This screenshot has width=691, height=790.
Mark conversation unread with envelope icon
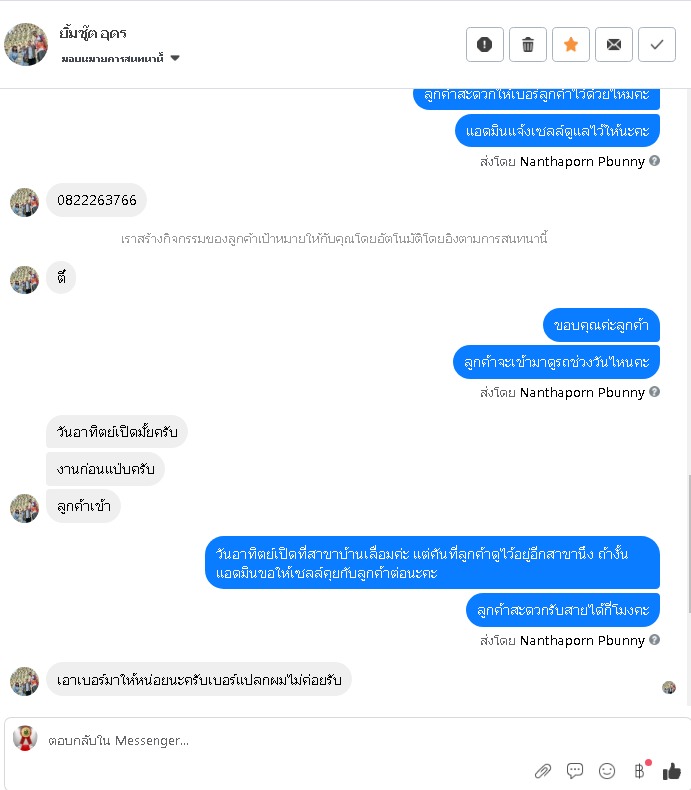click(x=613, y=44)
